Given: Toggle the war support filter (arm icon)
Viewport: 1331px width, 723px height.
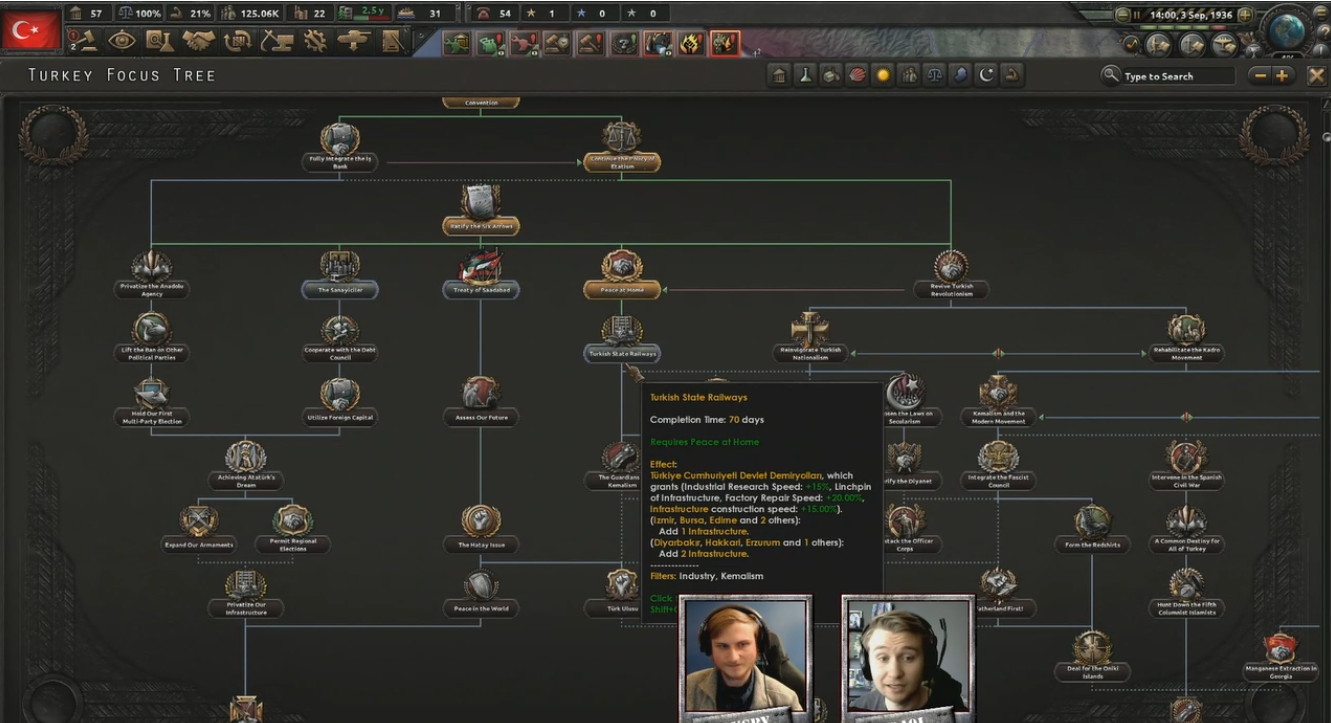Looking at the screenshot, I should point(1012,76).
